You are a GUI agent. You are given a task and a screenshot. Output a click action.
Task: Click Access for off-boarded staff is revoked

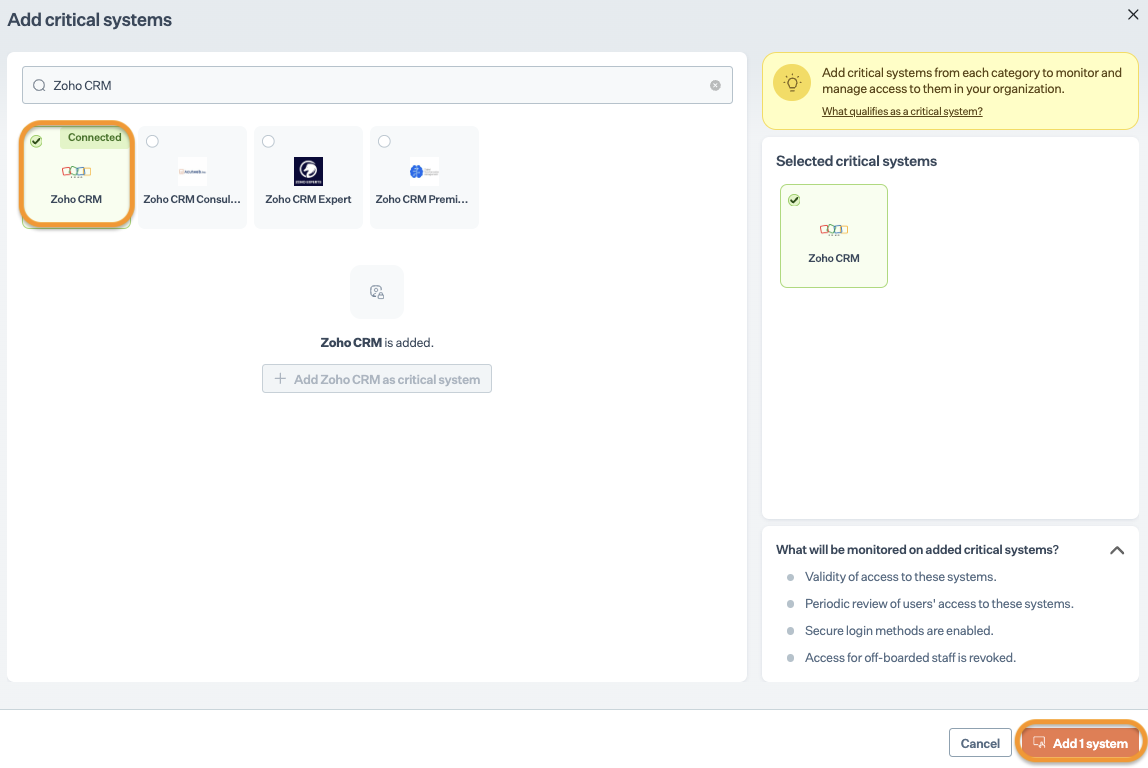point(910,658)
